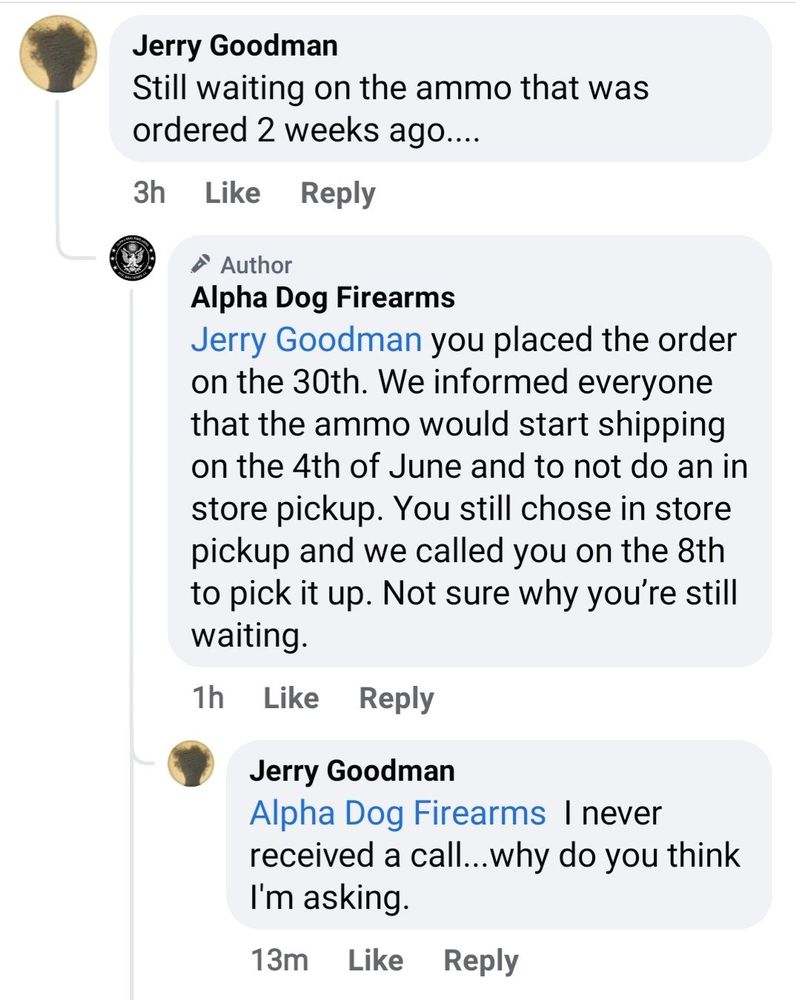
Task: Click the 1h timestamp under the store's reply
Action: (208, 698)
